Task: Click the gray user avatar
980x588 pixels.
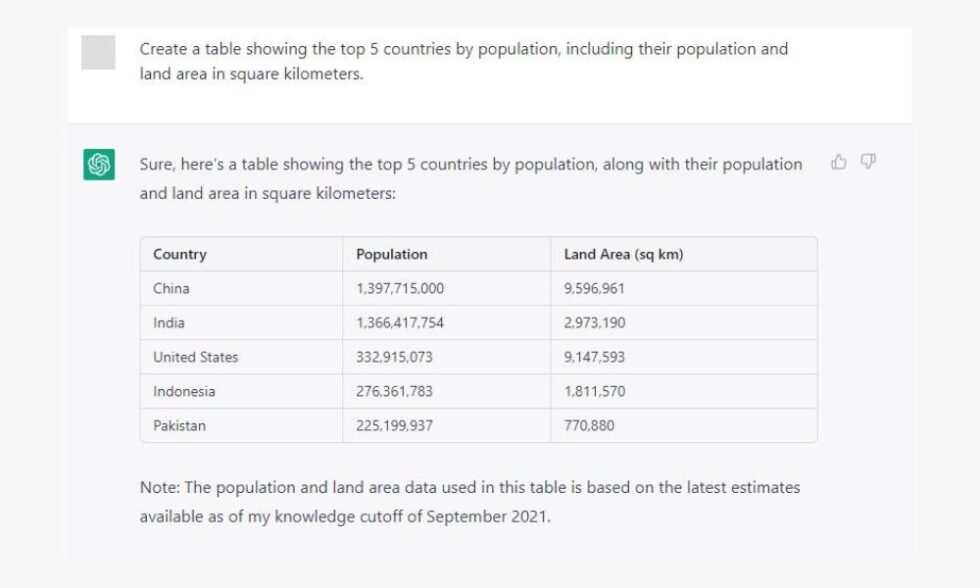Action: 98,52
